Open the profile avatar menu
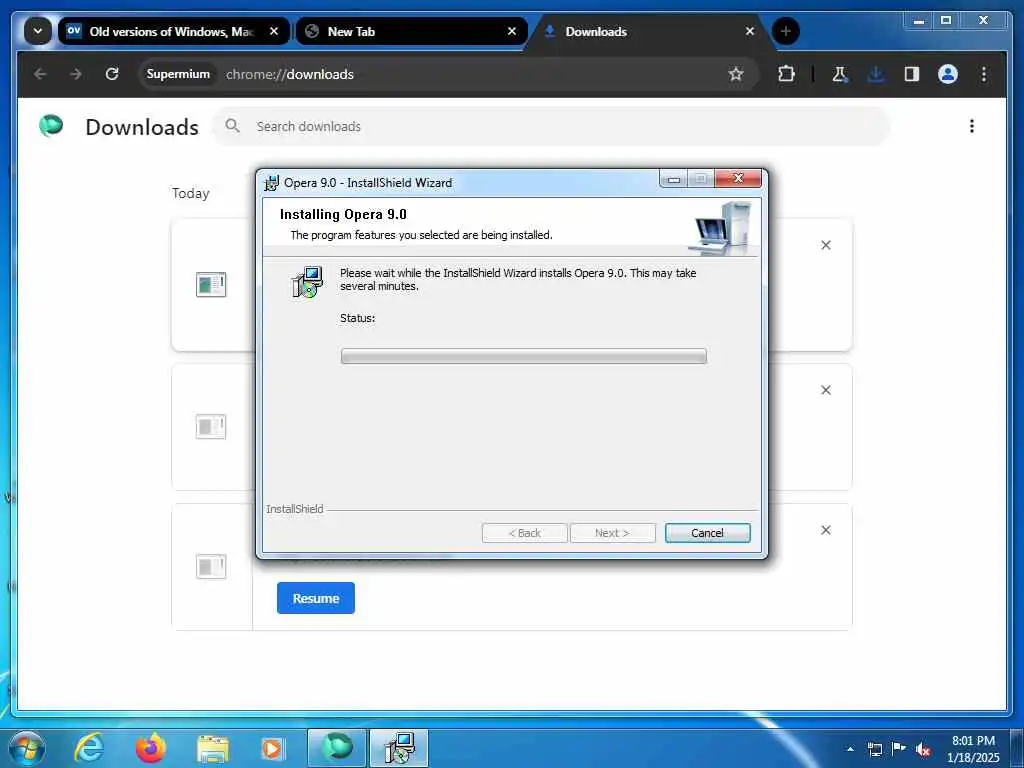The width and height of the screenshot is (1024, 768). click(x=948, y=74)
